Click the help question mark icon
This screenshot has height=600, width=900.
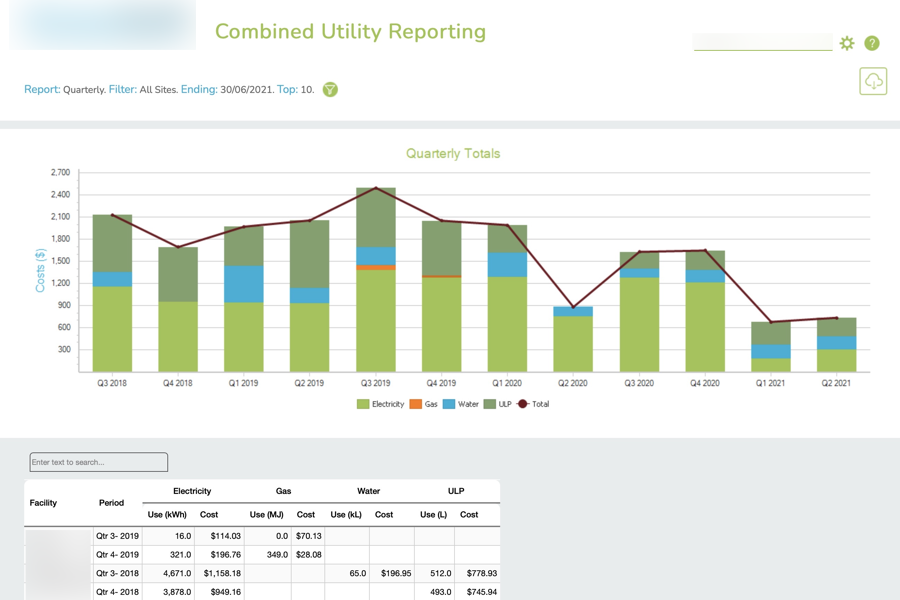[872, 43]
